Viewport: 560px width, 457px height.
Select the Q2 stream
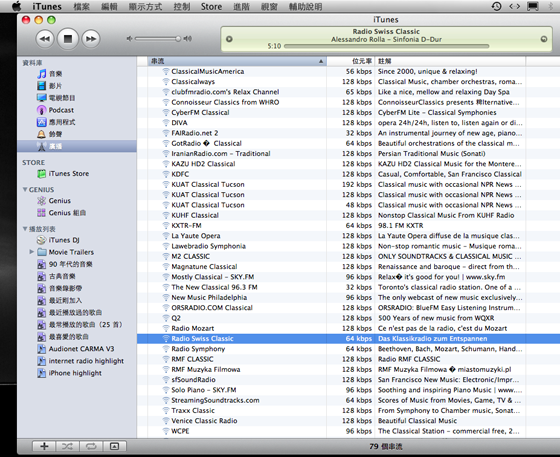[x=348, y=318]
